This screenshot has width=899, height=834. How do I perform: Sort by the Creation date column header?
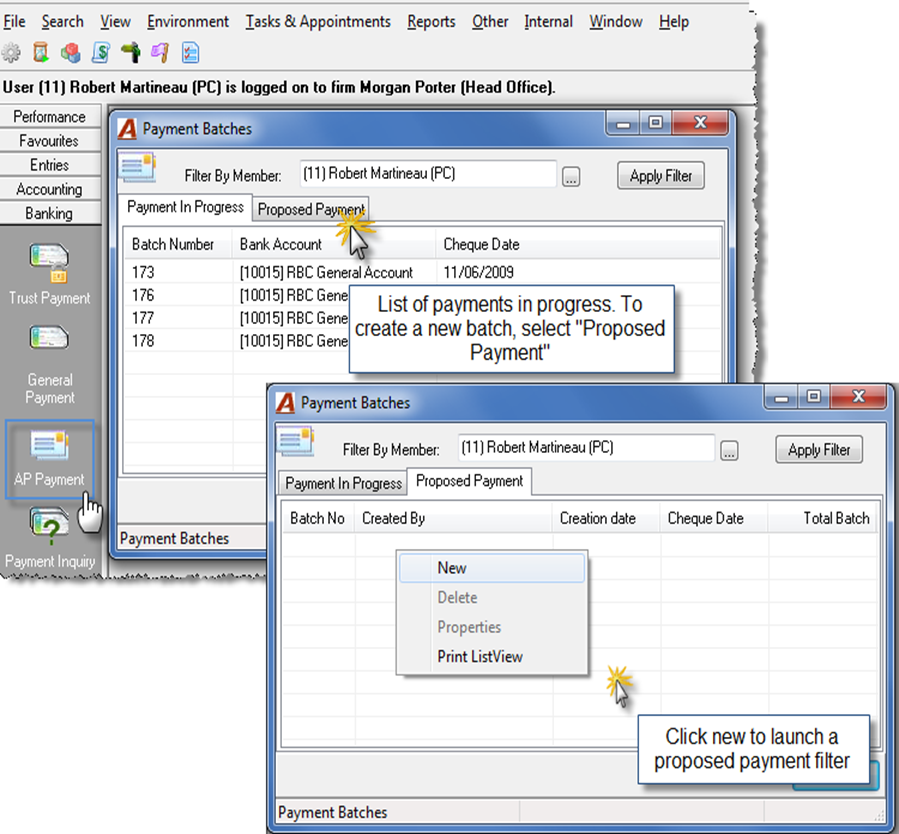tap(605, 518)
